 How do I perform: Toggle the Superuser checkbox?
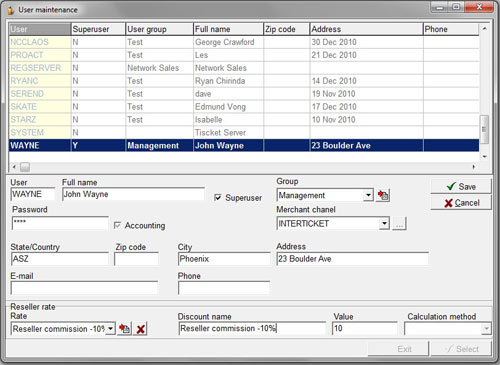point(218,198)
